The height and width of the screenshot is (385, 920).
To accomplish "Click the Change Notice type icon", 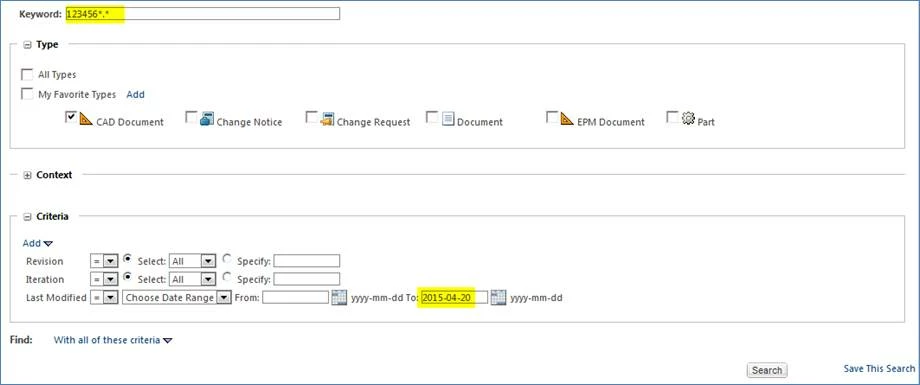I will 207,119.
